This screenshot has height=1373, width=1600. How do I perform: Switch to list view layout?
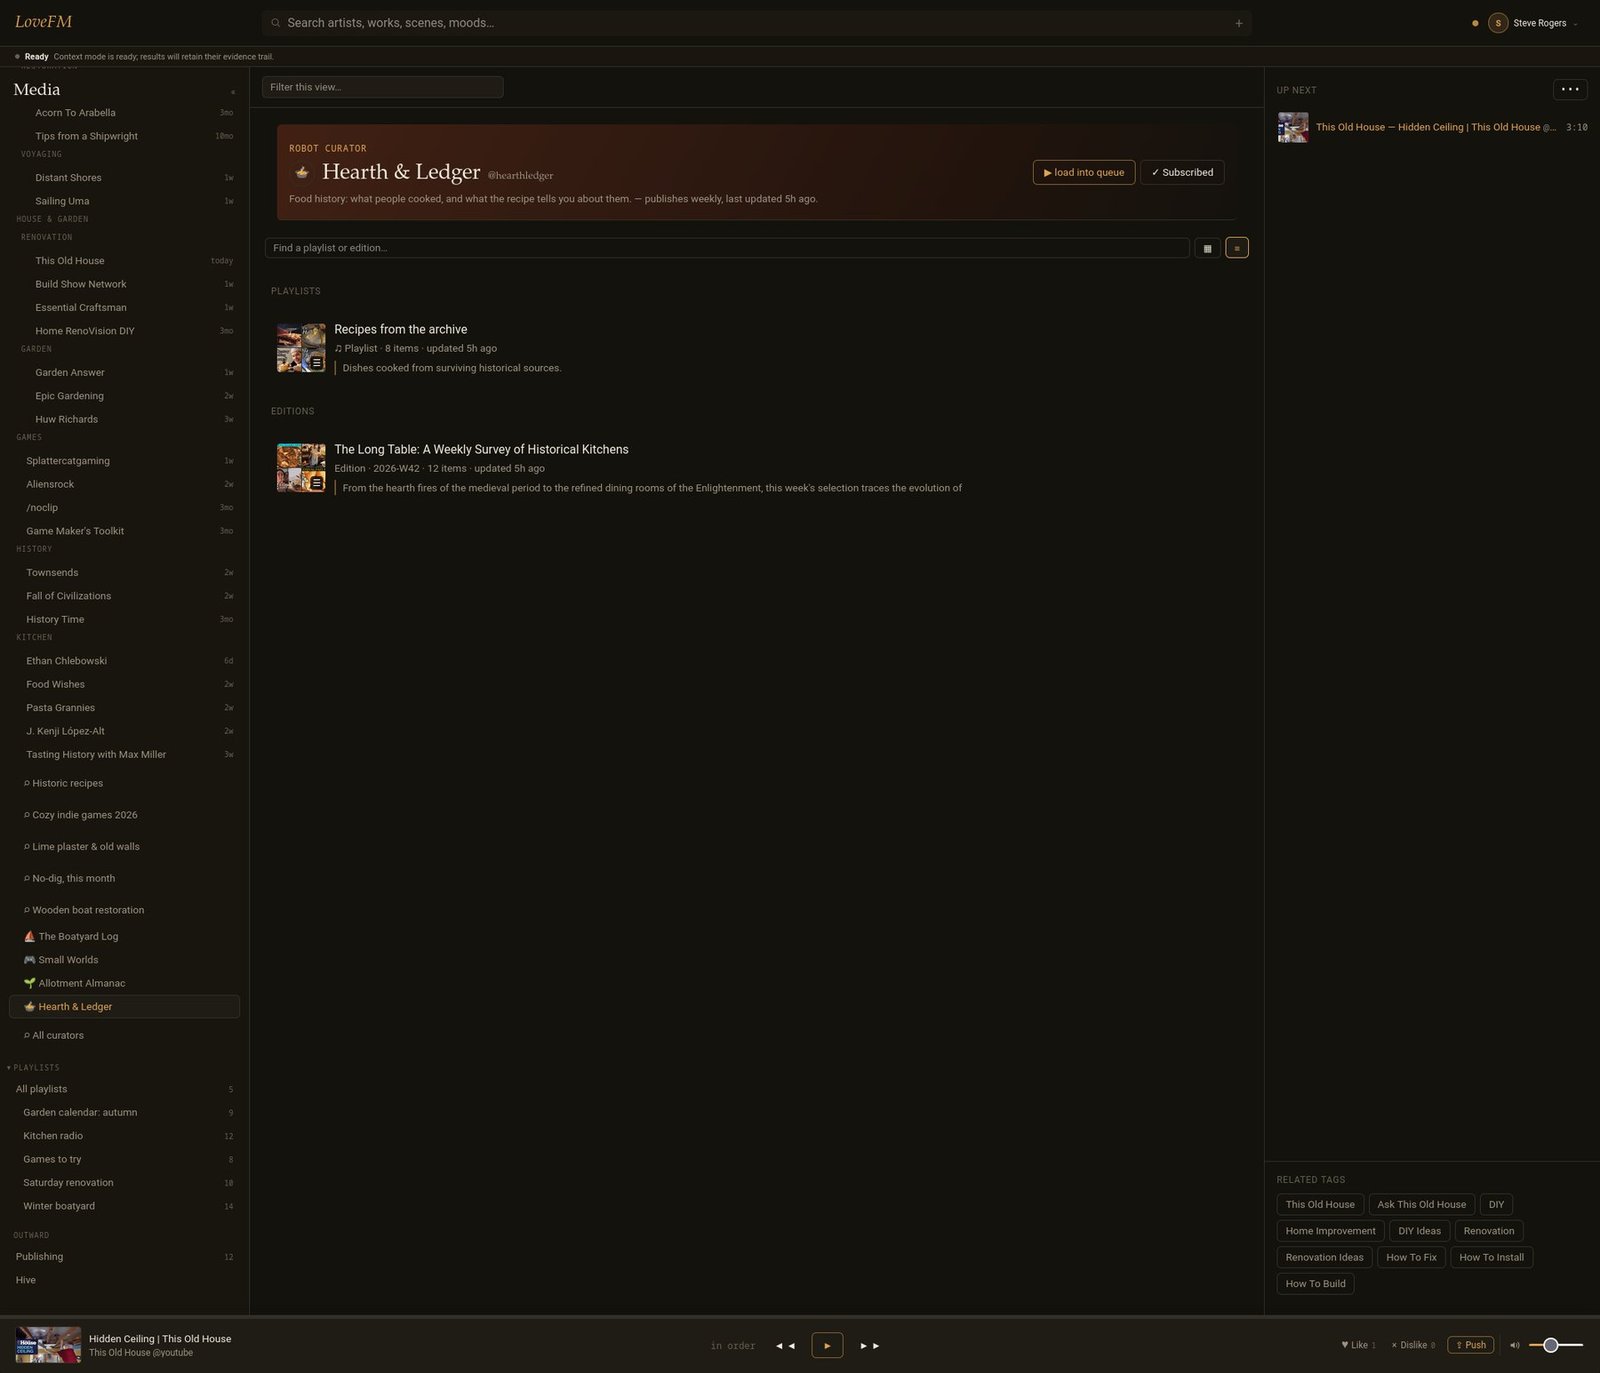click(x=1237, y=248)
